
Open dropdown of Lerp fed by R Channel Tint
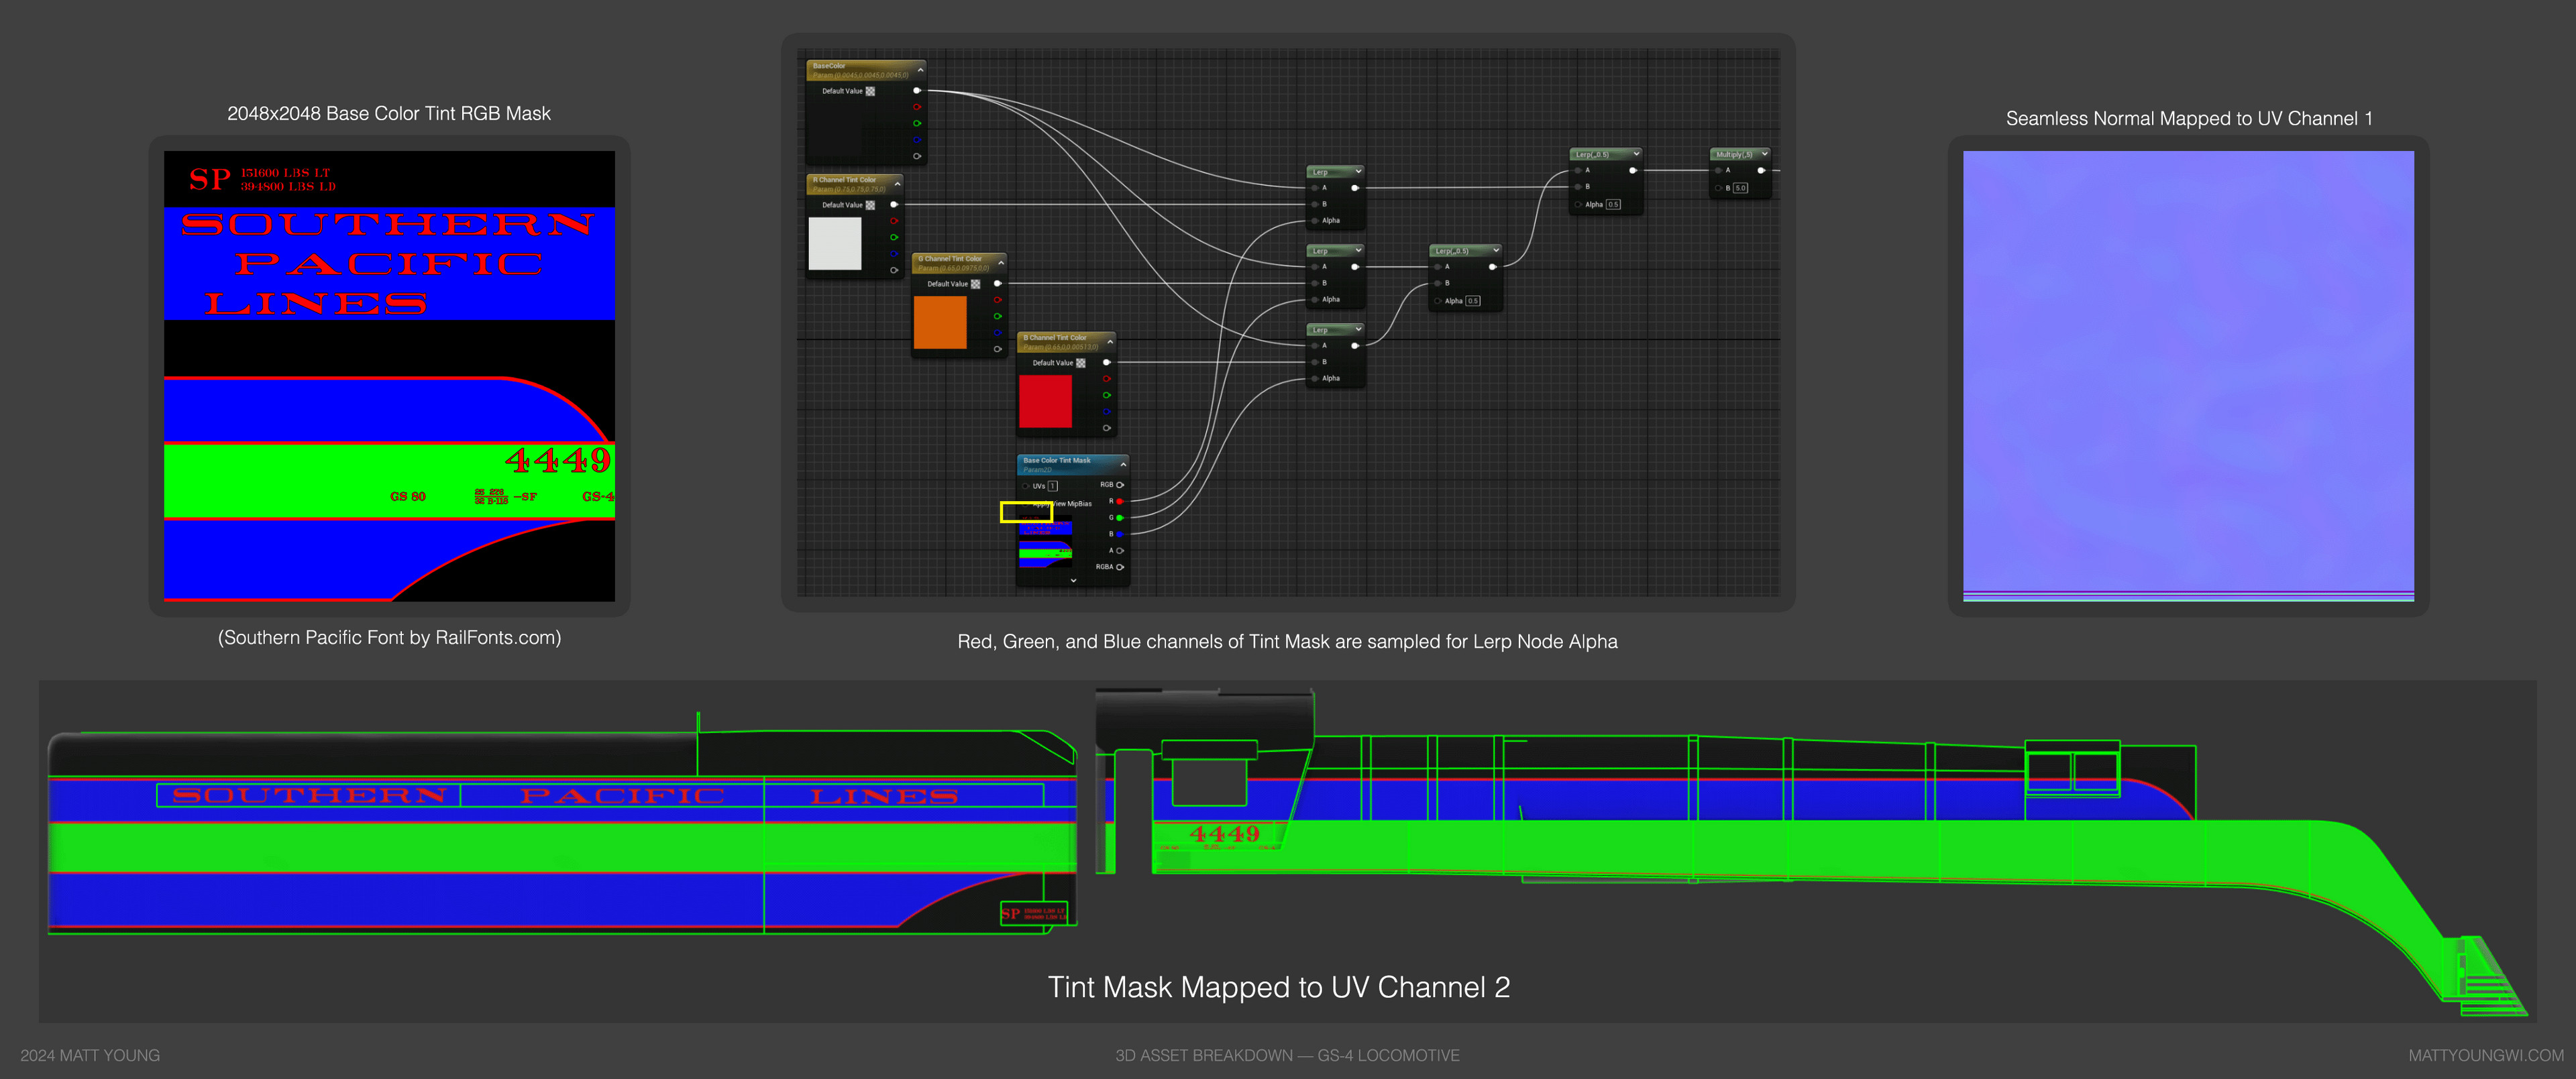[x=1358, y=171]
